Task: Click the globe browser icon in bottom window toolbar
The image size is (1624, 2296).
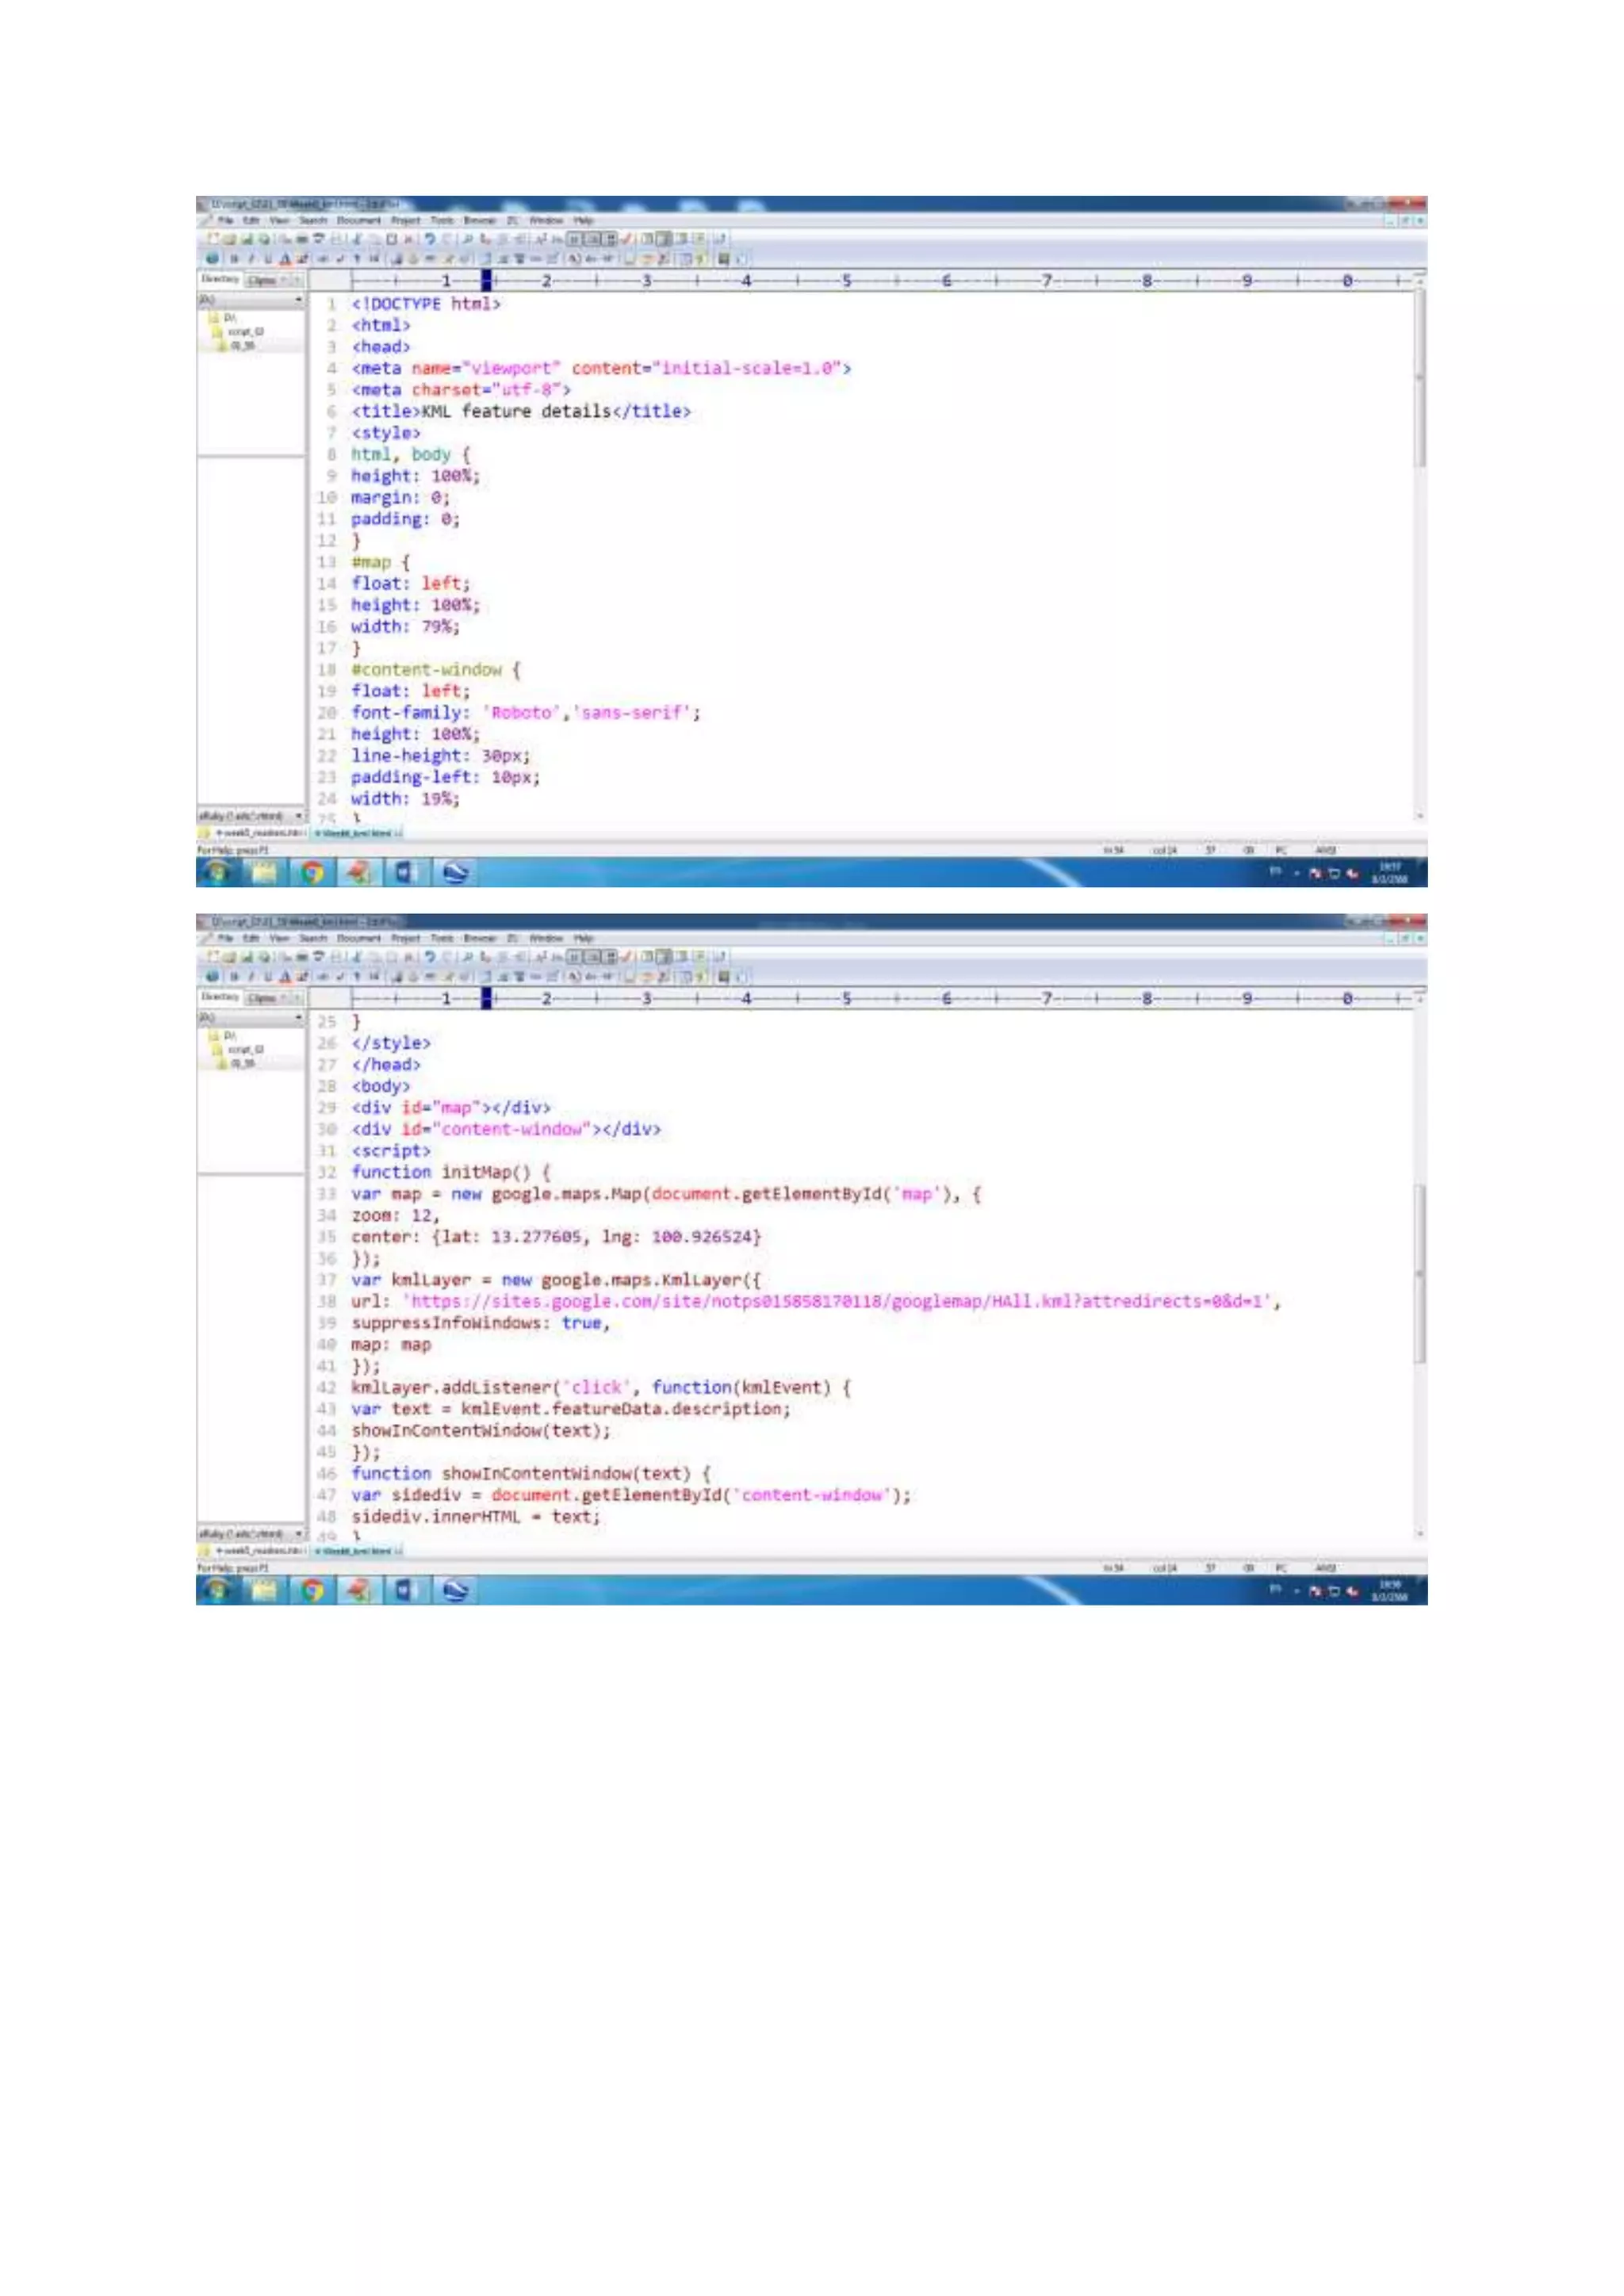Action: (x=212, y=977)
